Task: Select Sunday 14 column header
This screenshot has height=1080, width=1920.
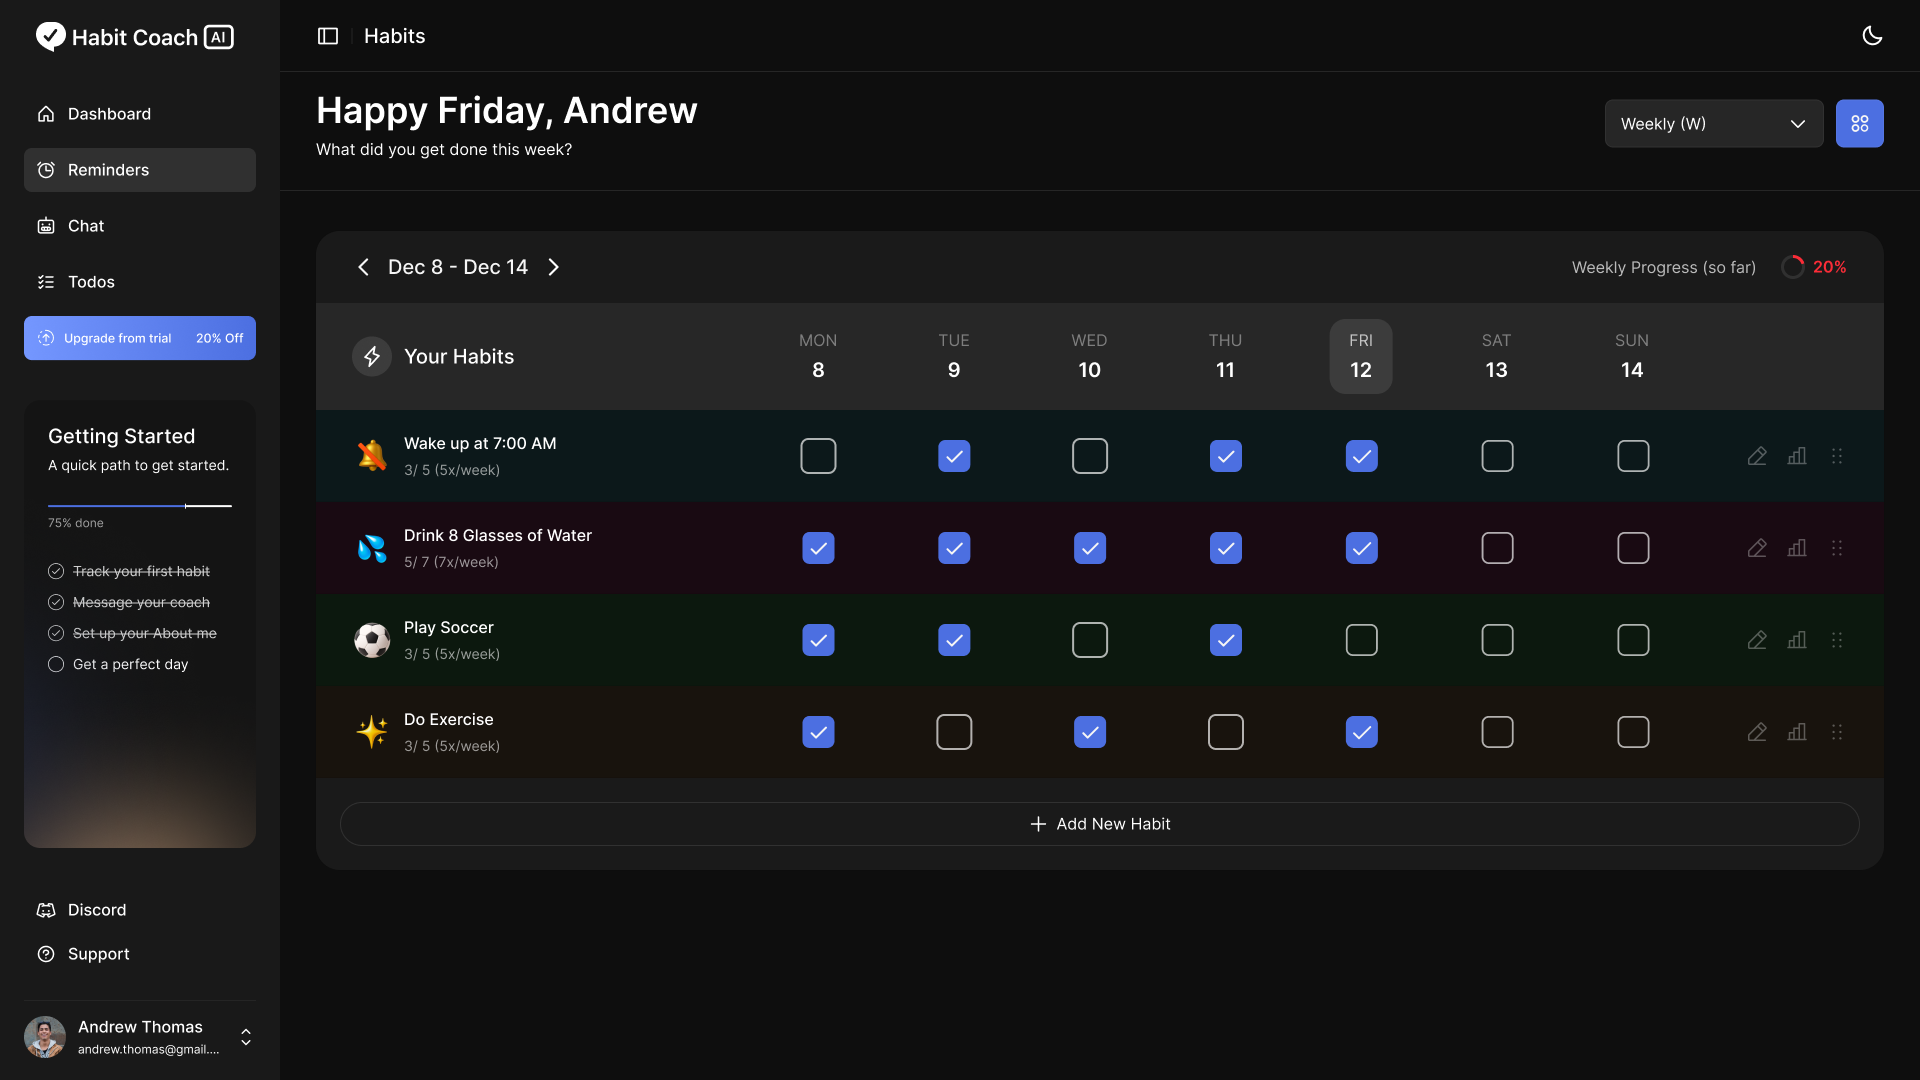Action: pyautogui.click(x=1632, y=356)
